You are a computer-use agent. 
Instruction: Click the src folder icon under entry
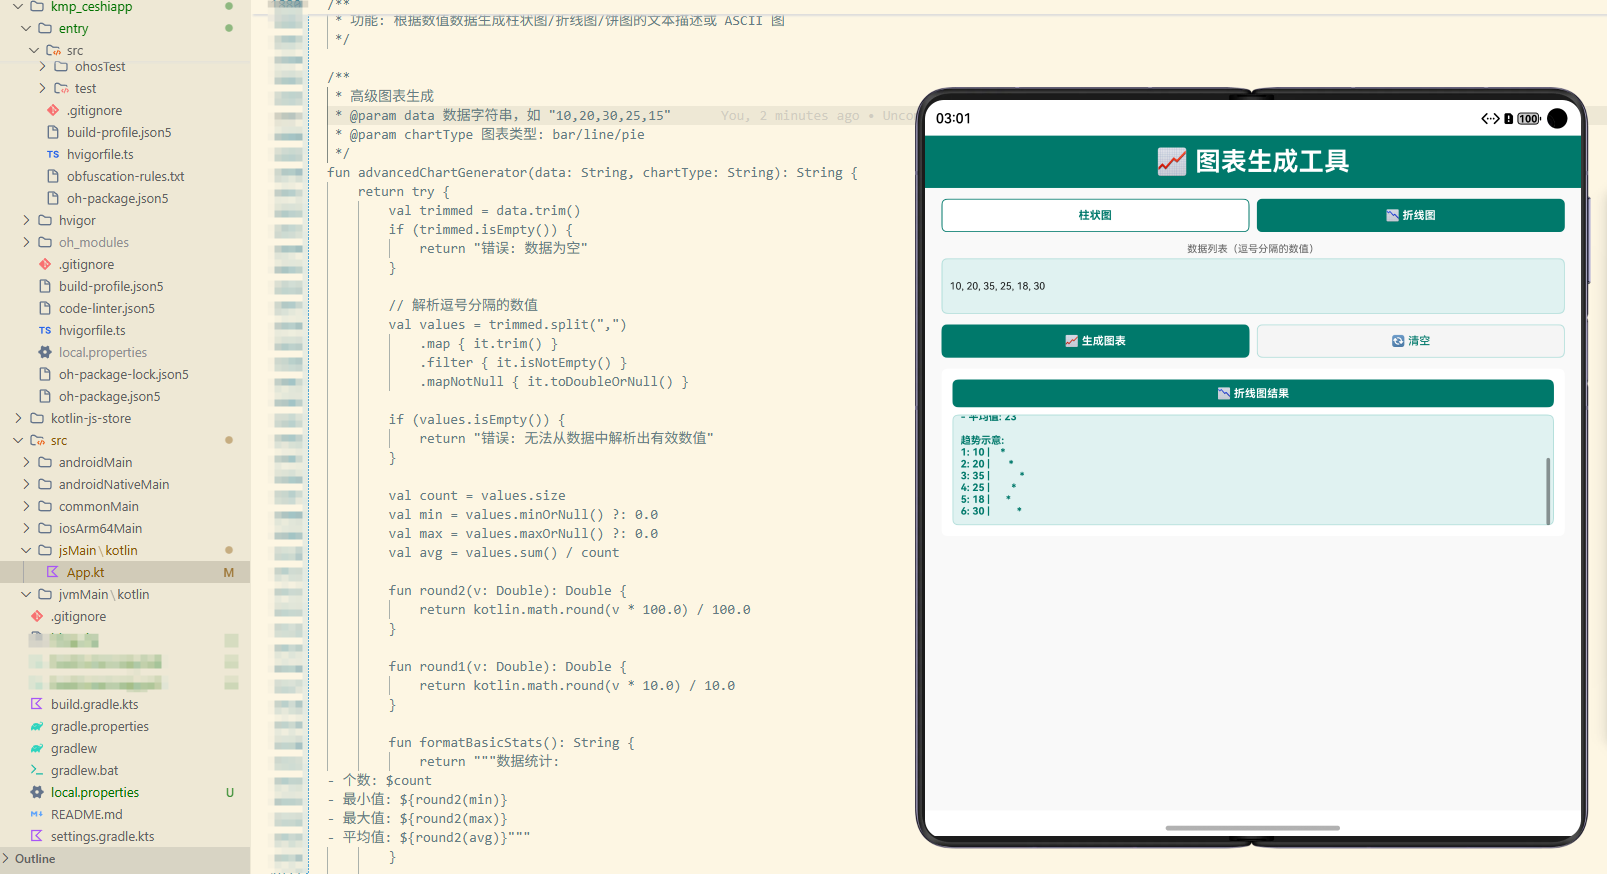pos(53,51)
